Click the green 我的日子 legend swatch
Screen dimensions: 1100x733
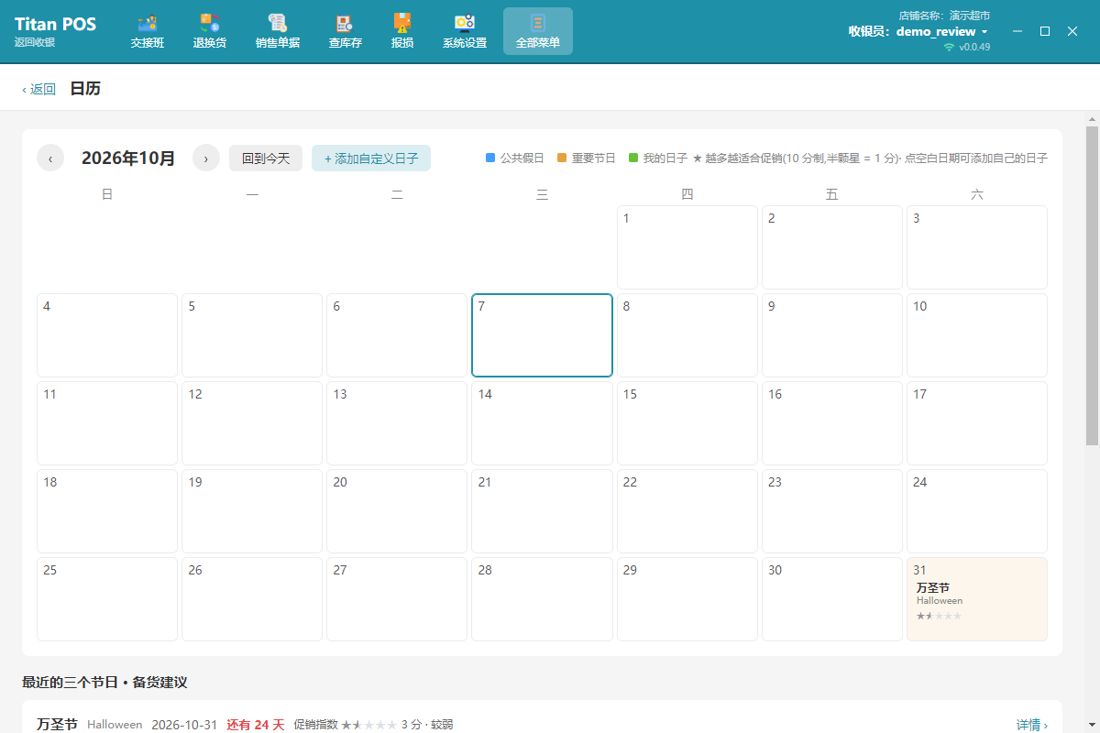[633, 158]
